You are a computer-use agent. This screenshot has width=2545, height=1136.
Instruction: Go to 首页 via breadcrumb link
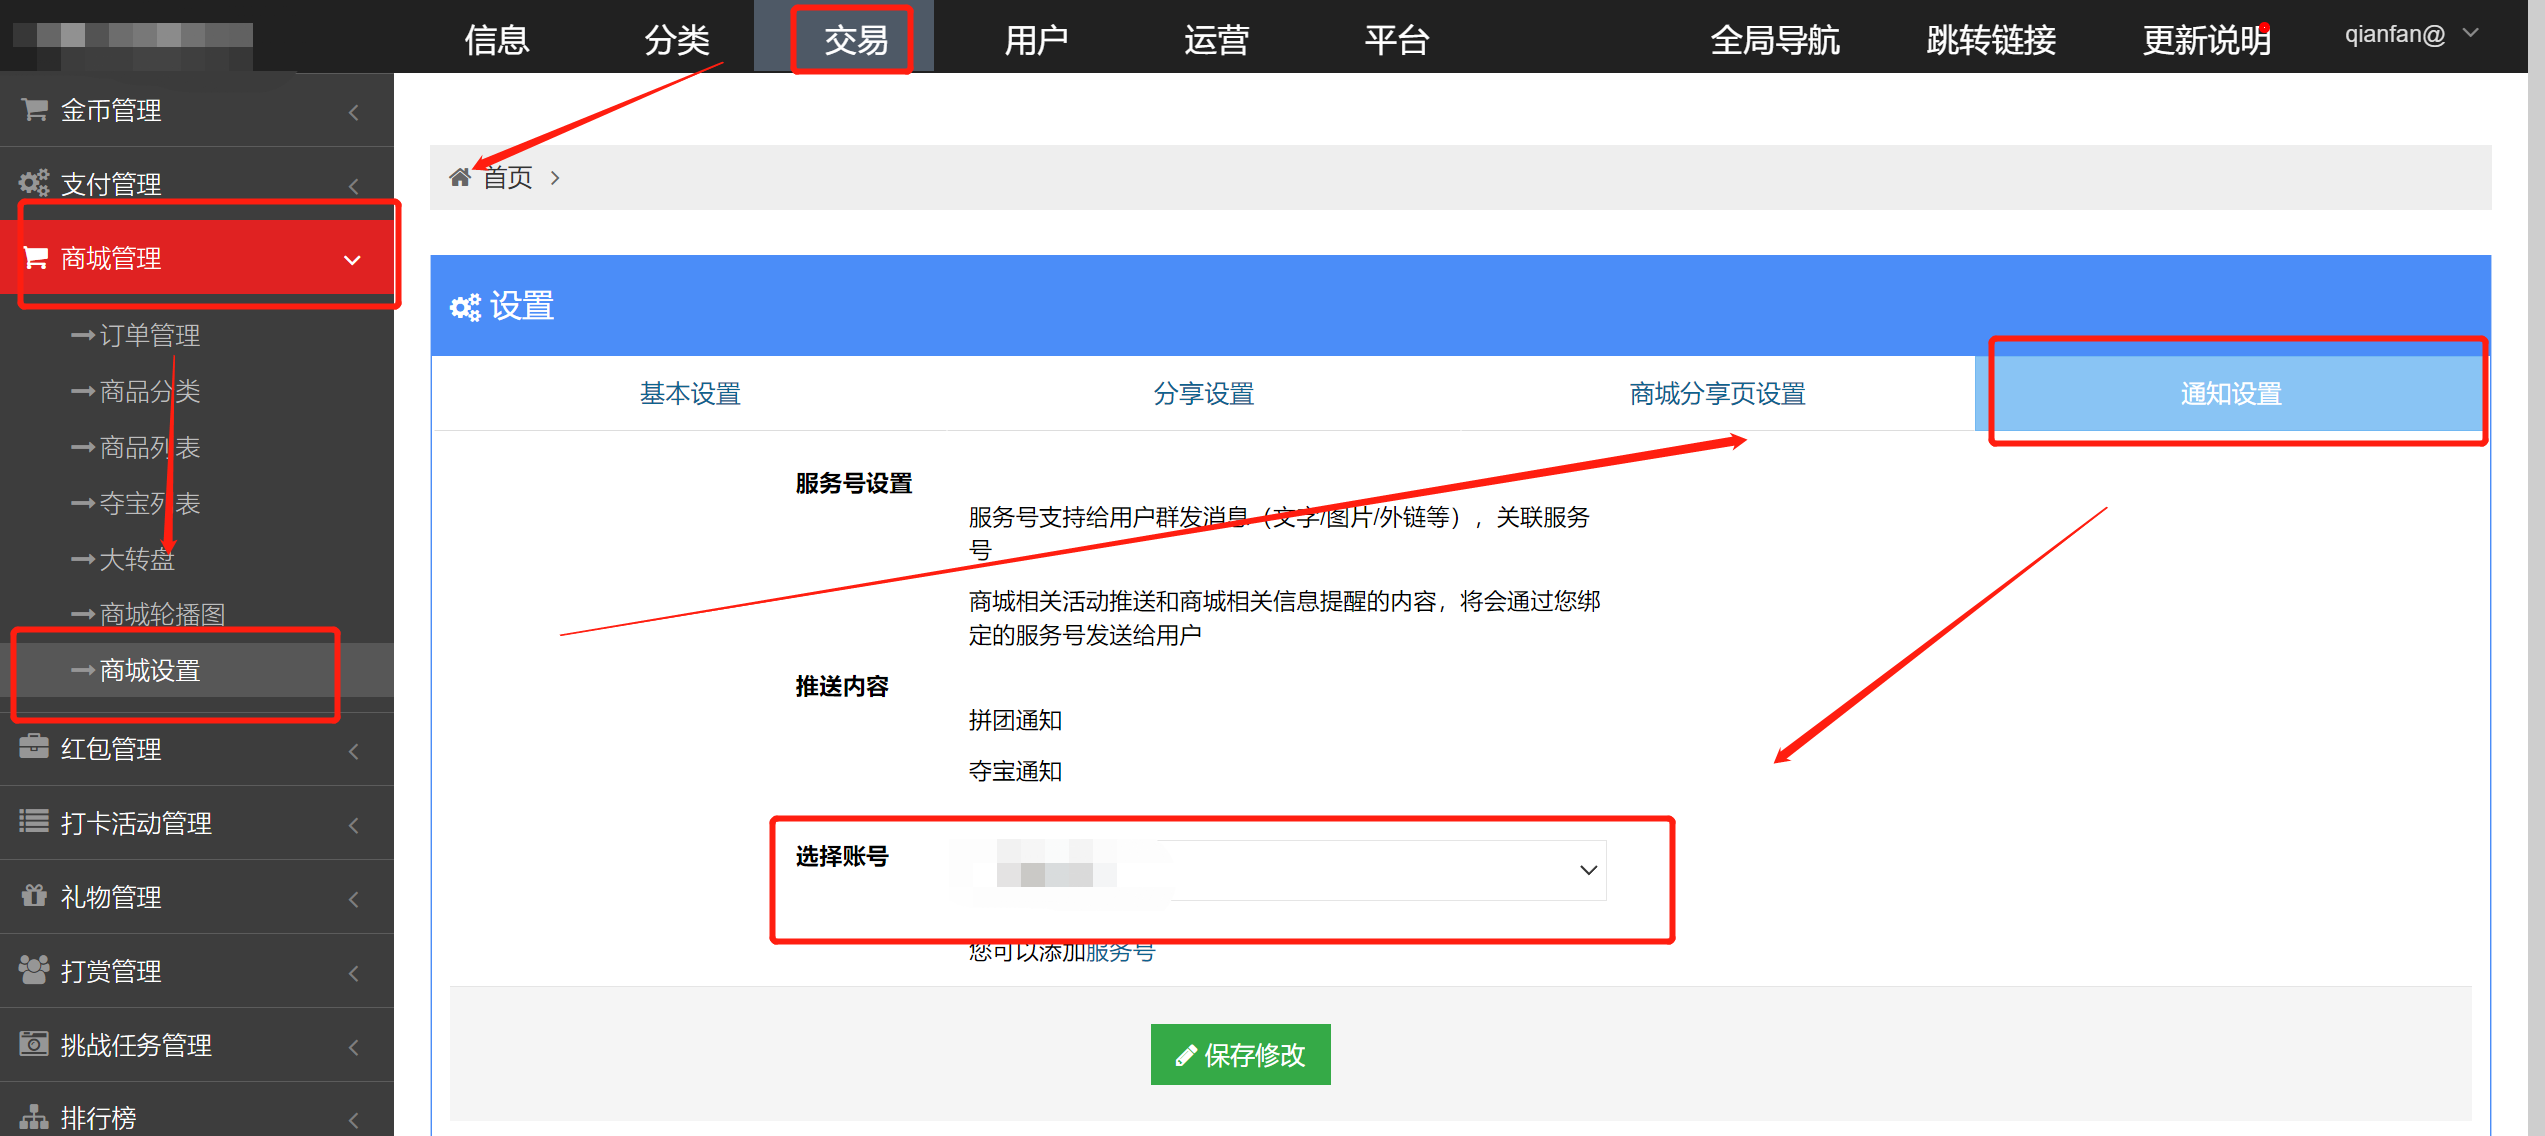pos(508,177)
